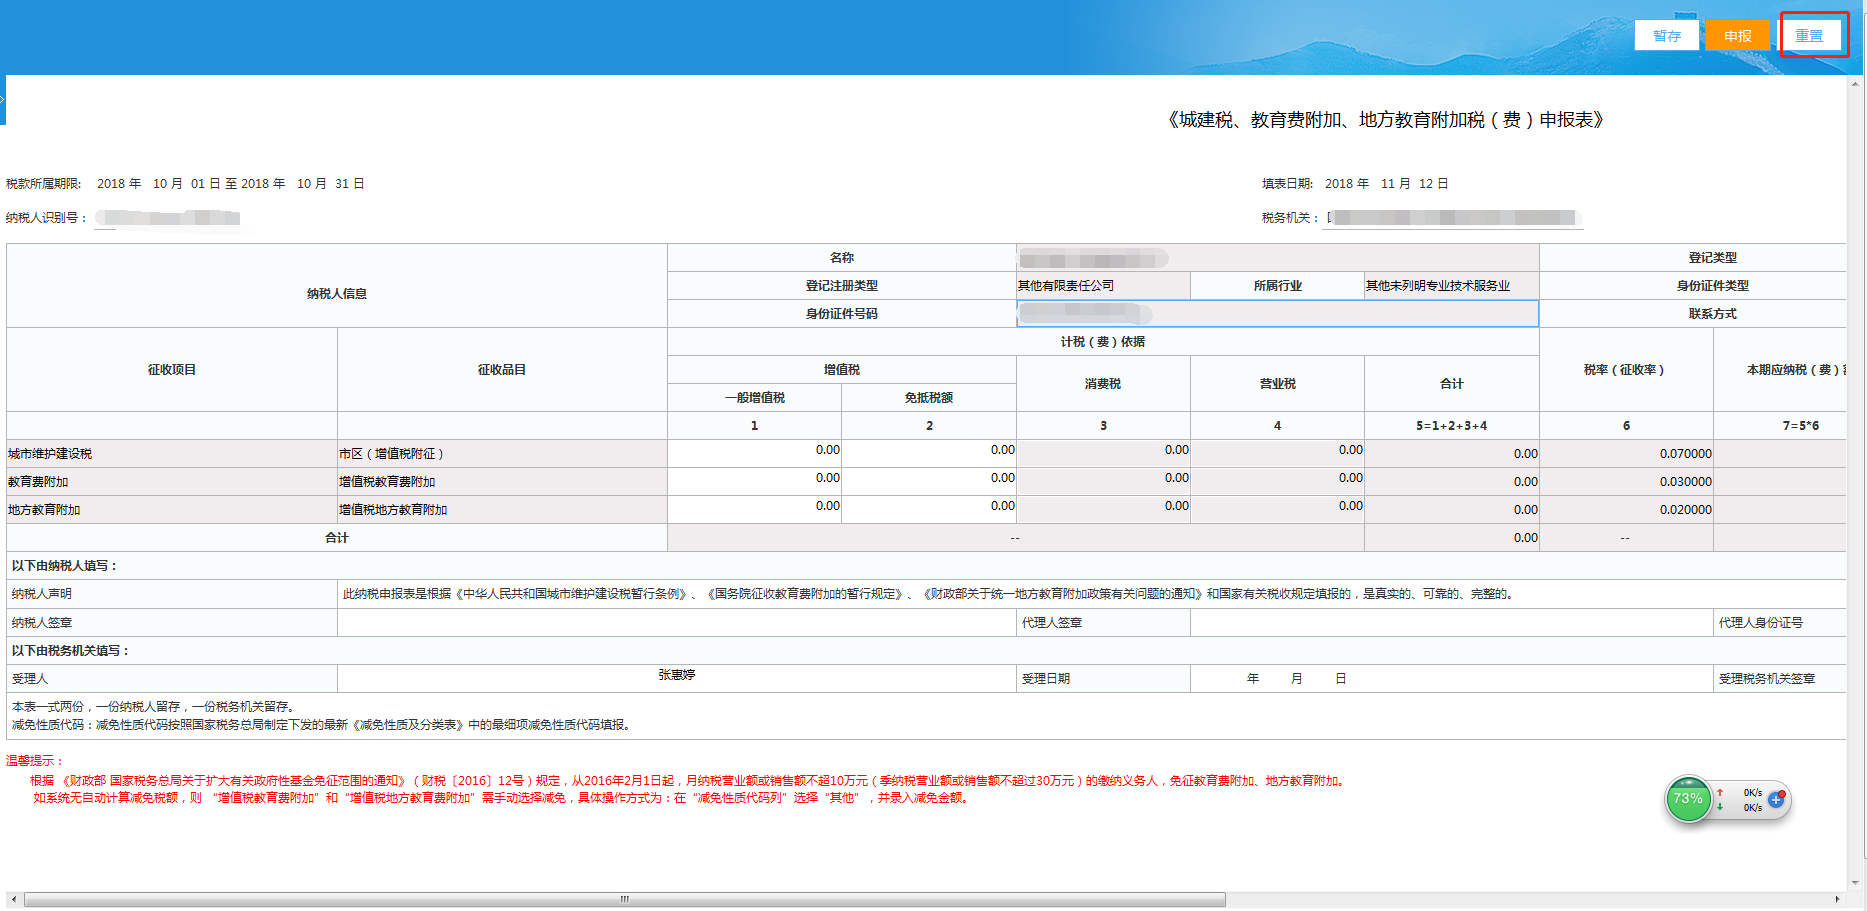Click the 教育费附加 row label
This screenshot has width=1867, height=911.
[171, 481]
